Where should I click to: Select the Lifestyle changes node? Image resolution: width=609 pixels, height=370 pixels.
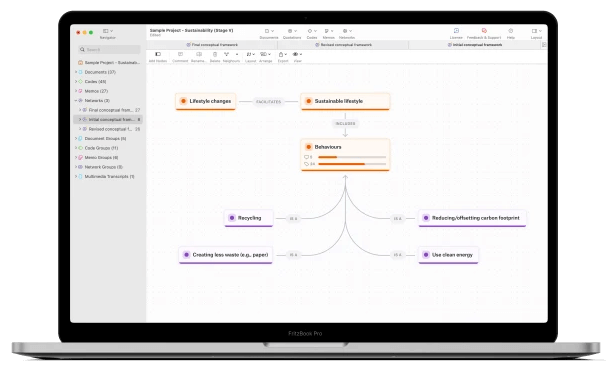[205, 101]
